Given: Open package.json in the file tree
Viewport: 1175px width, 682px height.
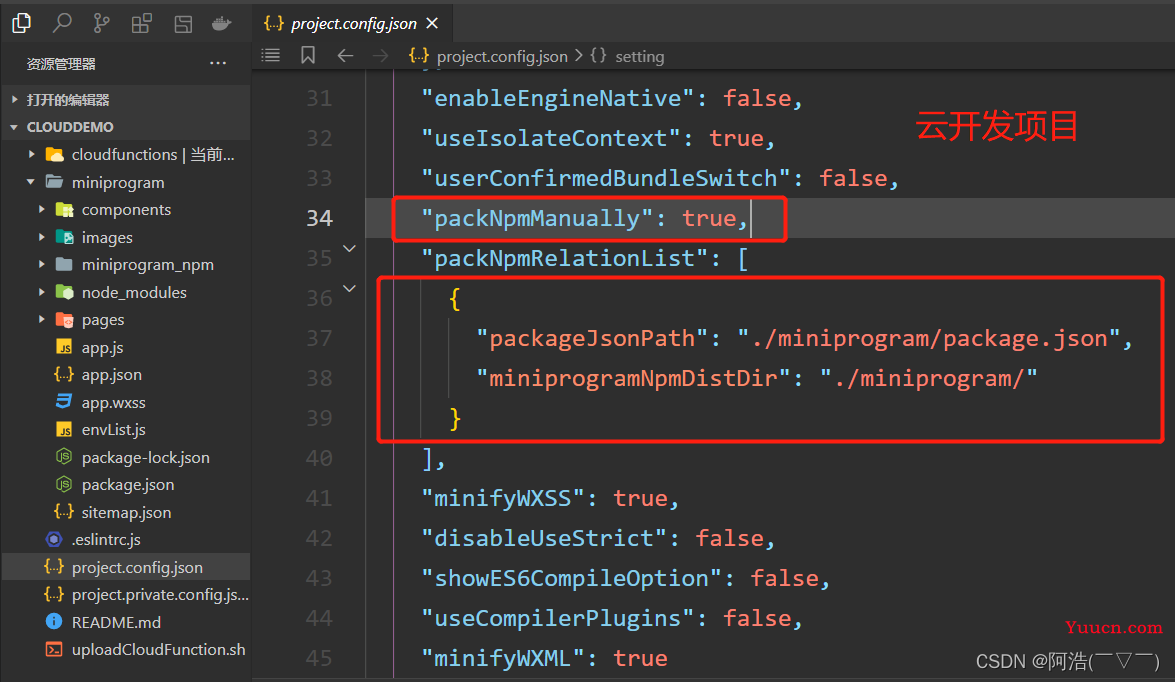Looking at the screenshot, I should [x=127, y=485].
